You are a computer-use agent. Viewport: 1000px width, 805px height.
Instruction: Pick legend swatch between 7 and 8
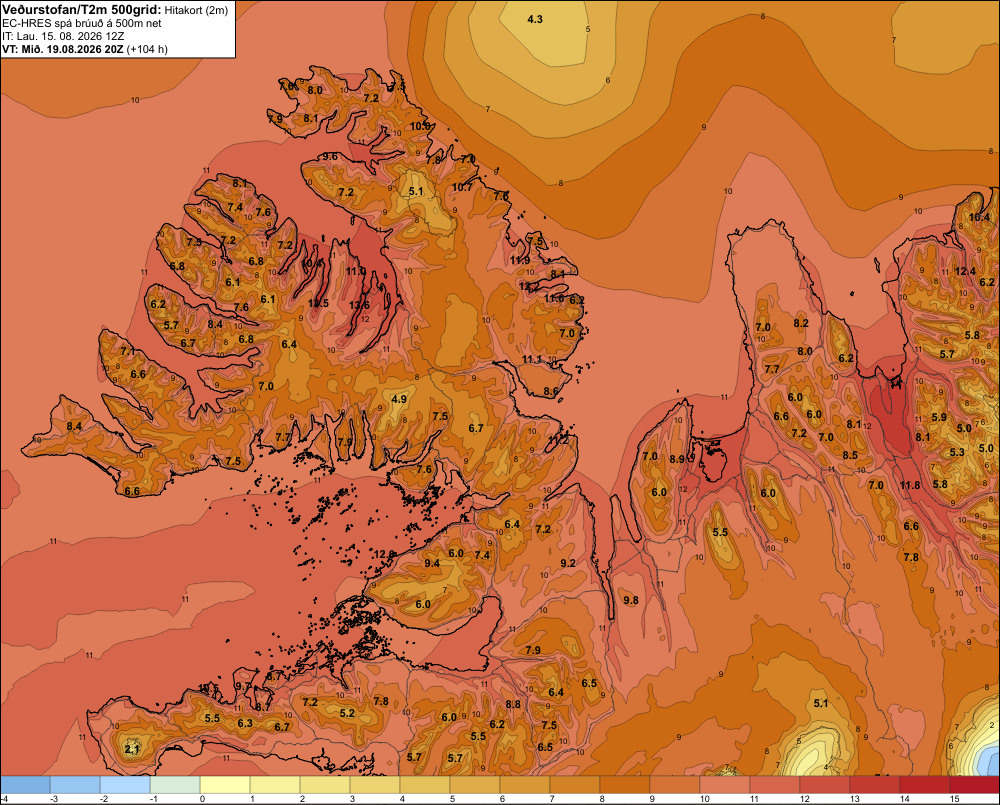(x=575, y=785)
